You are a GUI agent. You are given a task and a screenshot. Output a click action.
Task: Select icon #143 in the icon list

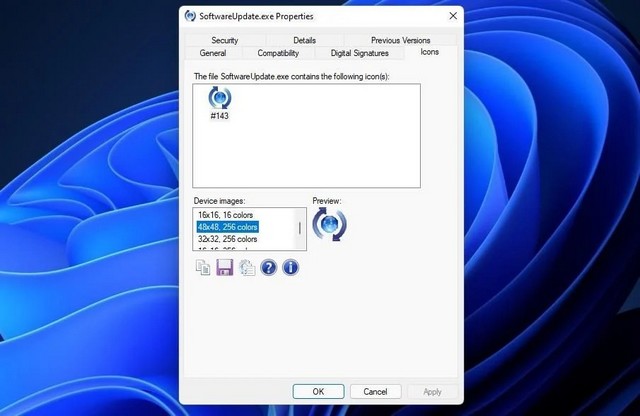pyautogui.click(x=220, y=103)
